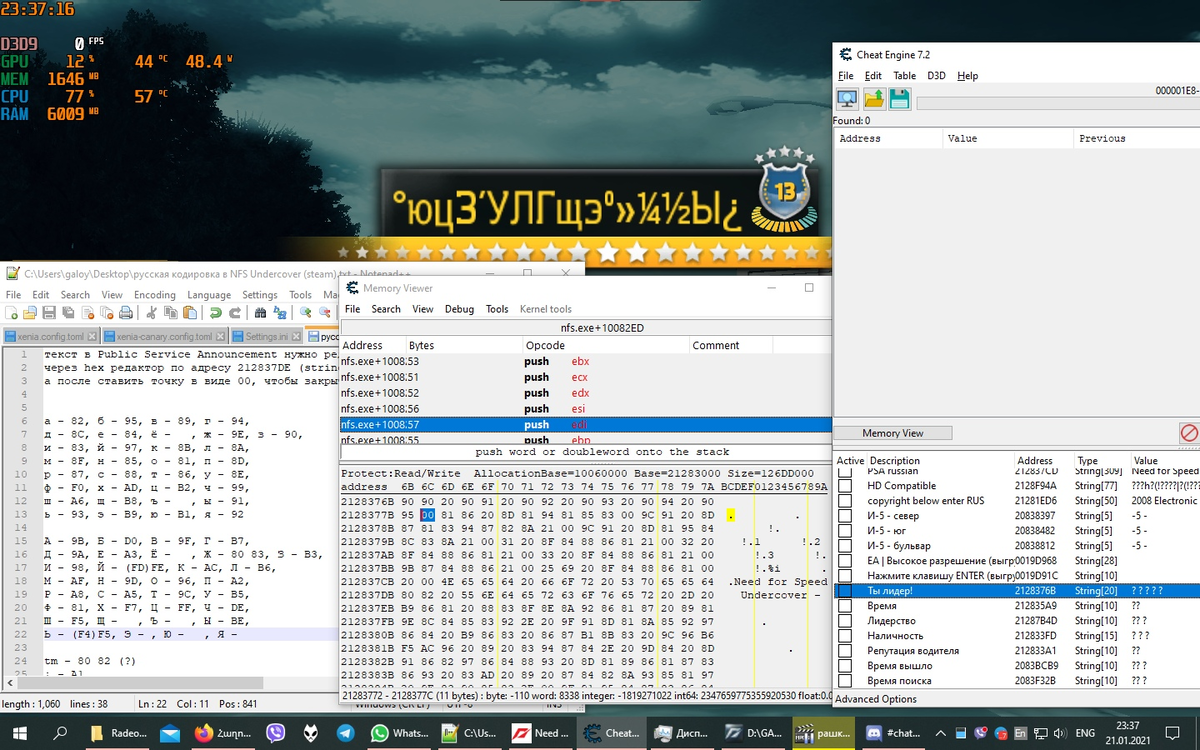
Task: Open File menu in Cheat Engine
Action: point(845,76)
